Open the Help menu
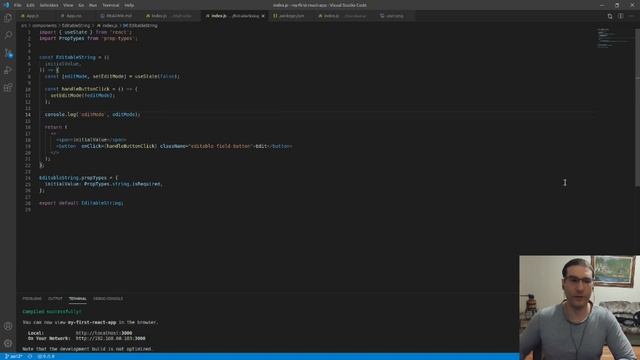 tap(129, 5)
